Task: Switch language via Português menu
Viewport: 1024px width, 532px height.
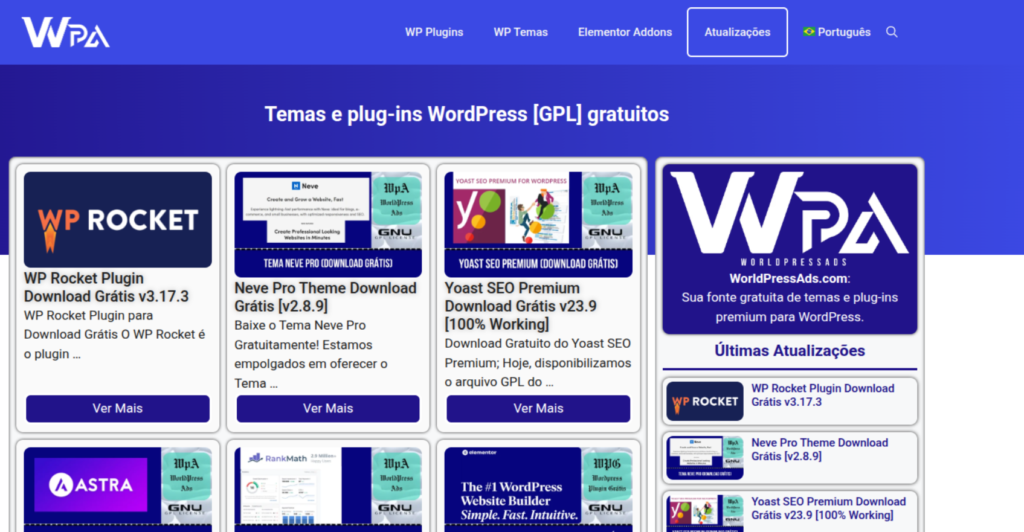Action: (844, 32)
